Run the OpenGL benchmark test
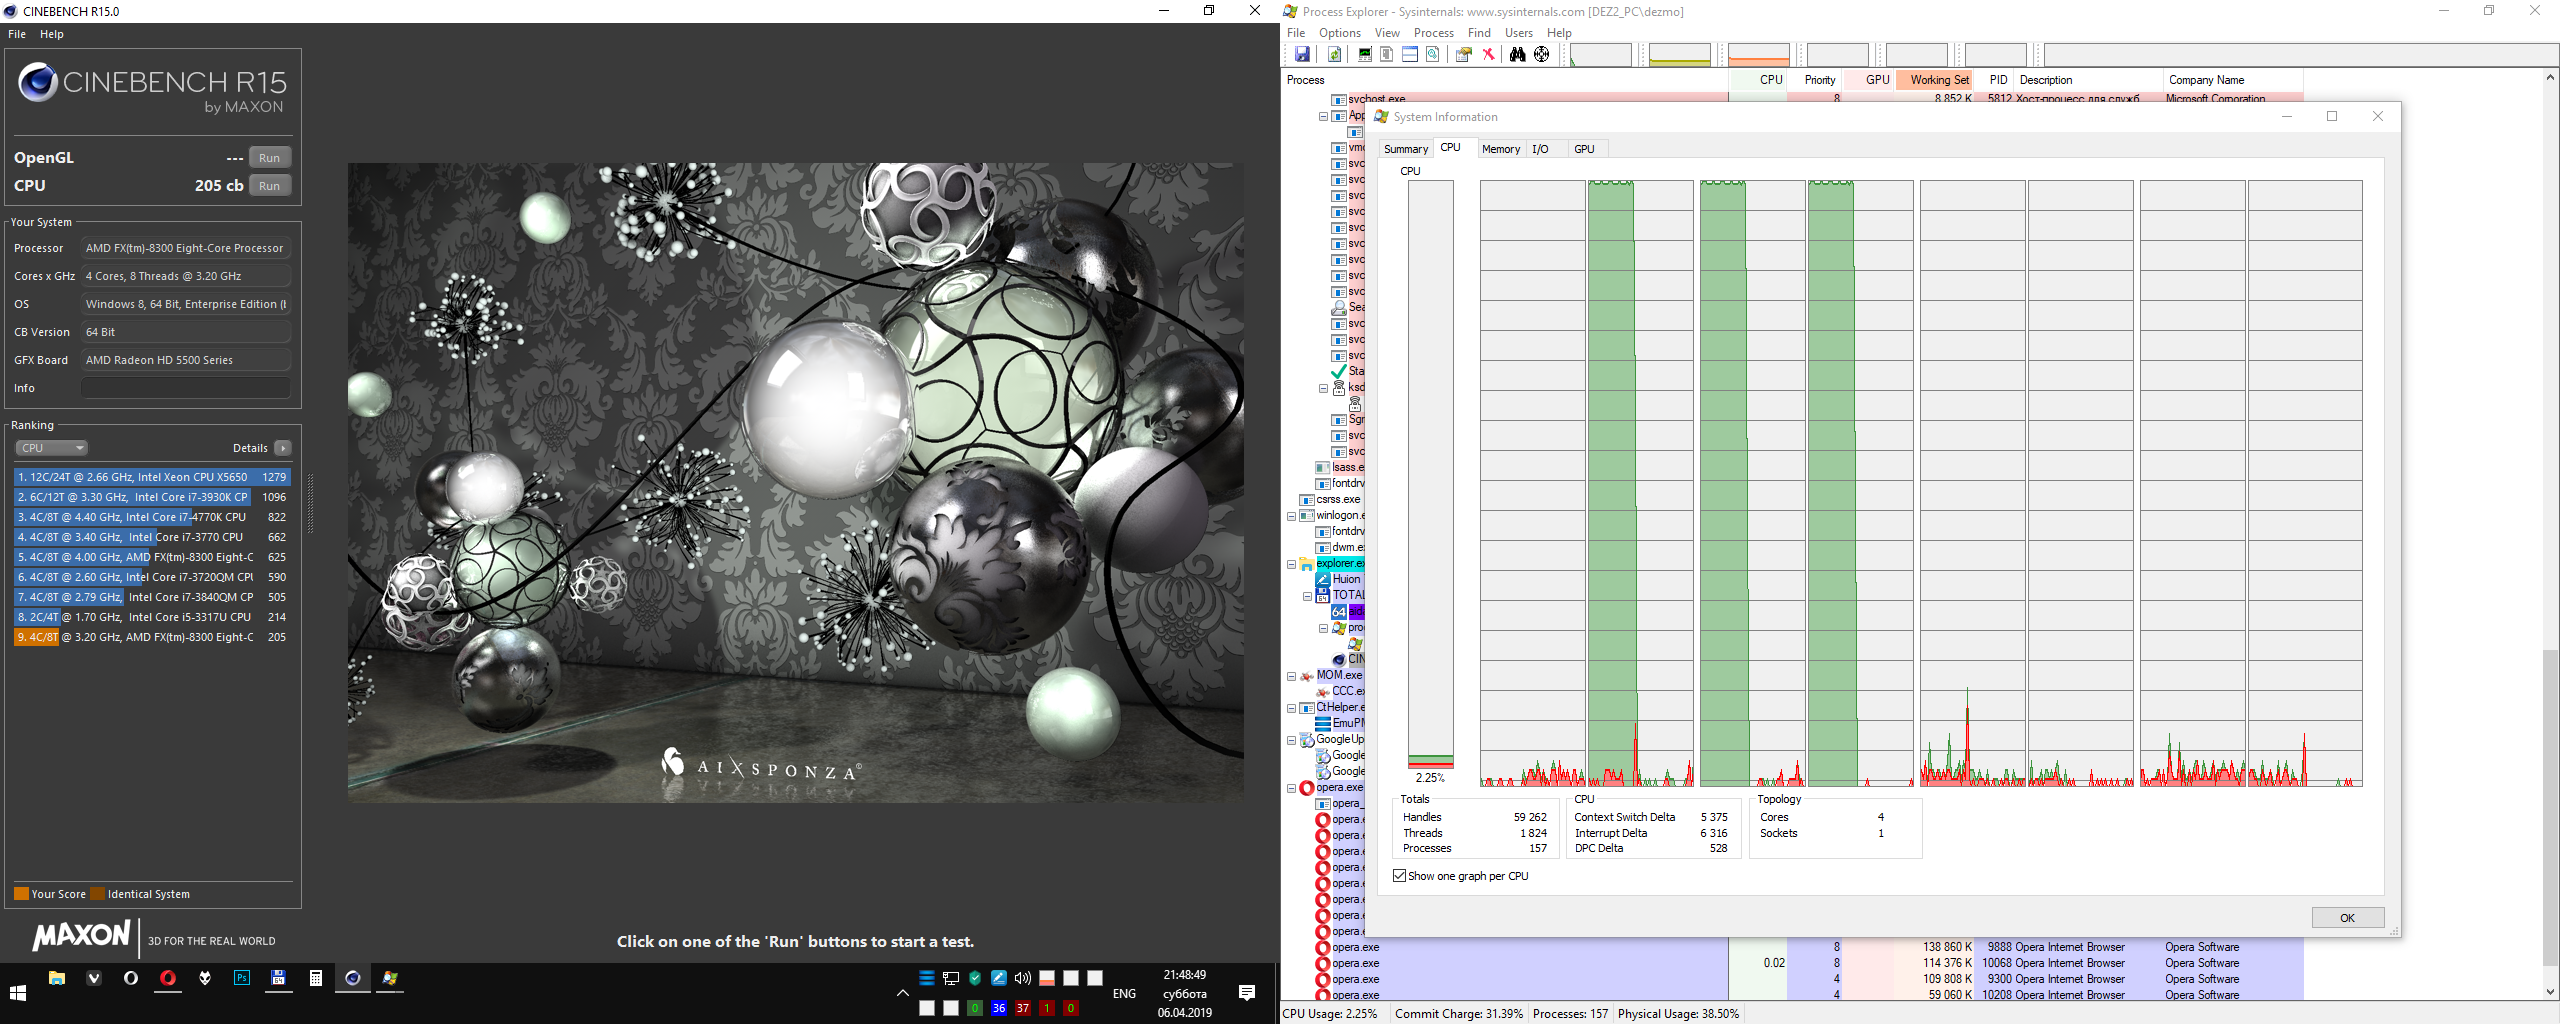 tap(269, 158)
